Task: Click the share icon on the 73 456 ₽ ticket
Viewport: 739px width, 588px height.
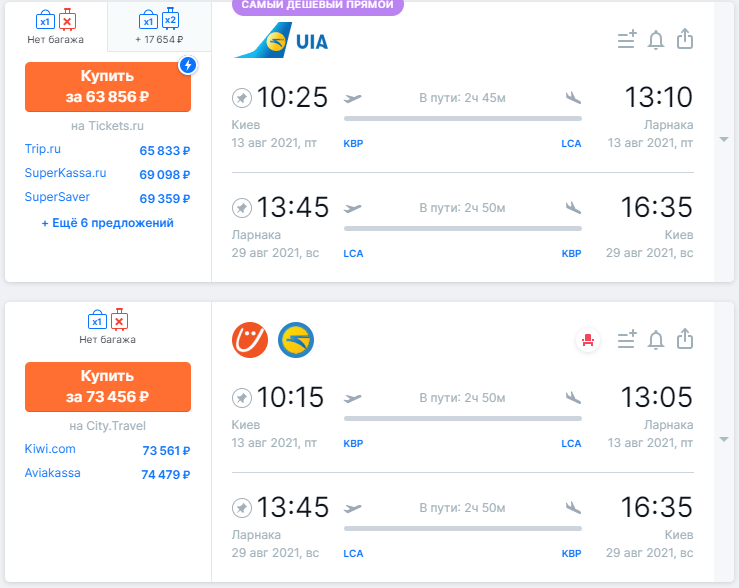Action: coord(685,339)
